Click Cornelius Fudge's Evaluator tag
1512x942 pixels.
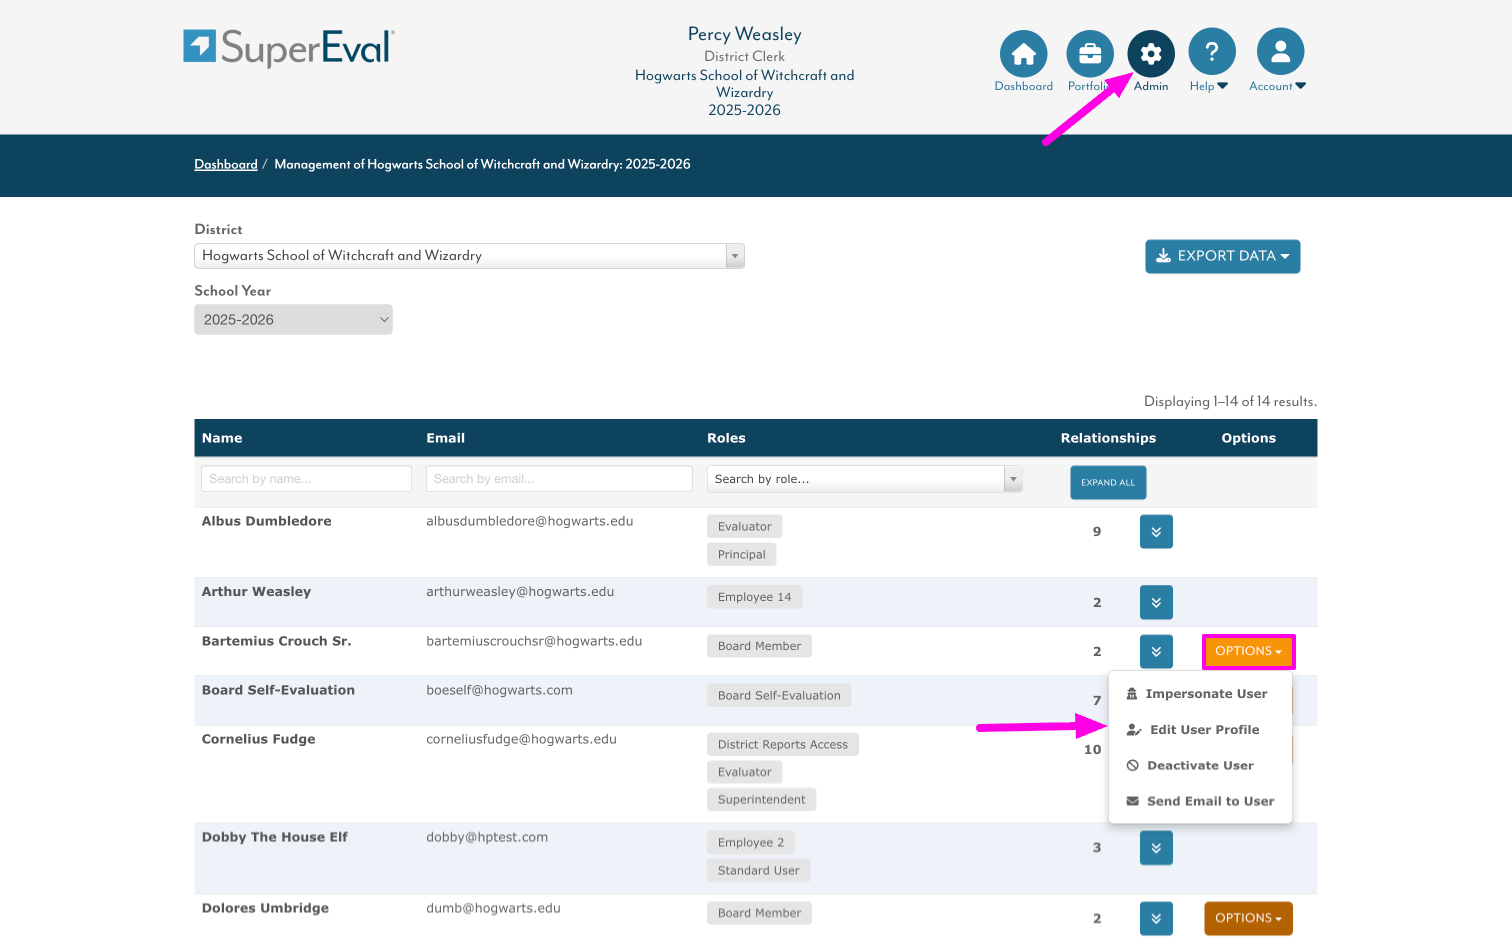(x=744, y=772)
